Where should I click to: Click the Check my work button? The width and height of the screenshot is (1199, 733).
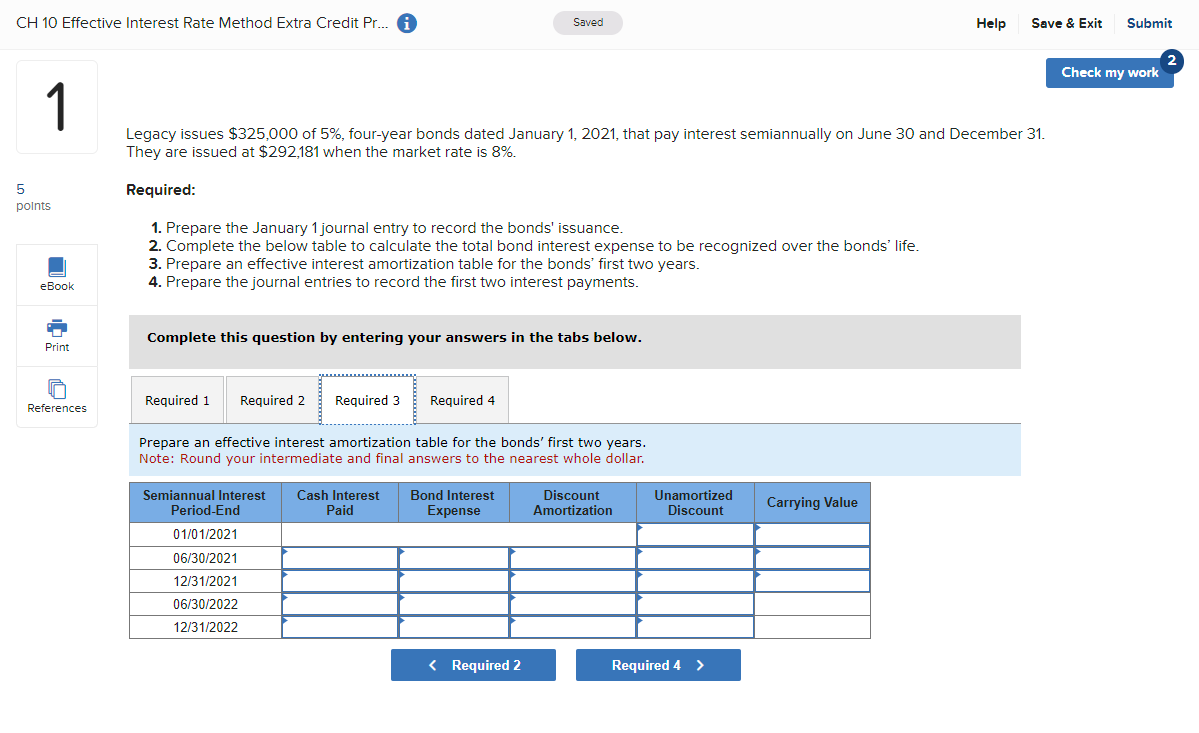pyautogui.click(x=1109, y=72)
